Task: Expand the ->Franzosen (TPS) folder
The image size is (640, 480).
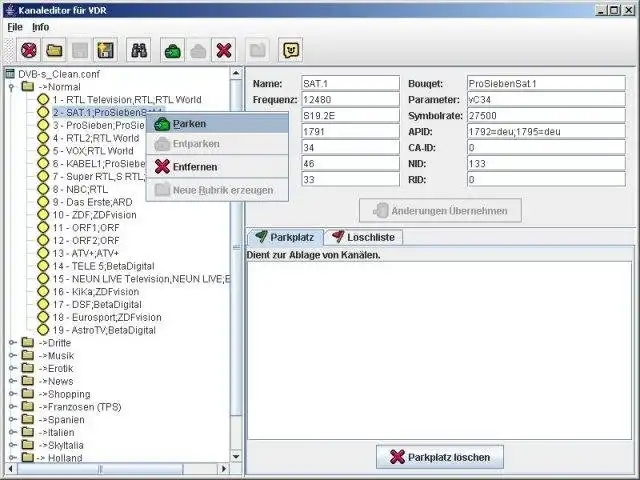Action: tap(13, 407)
